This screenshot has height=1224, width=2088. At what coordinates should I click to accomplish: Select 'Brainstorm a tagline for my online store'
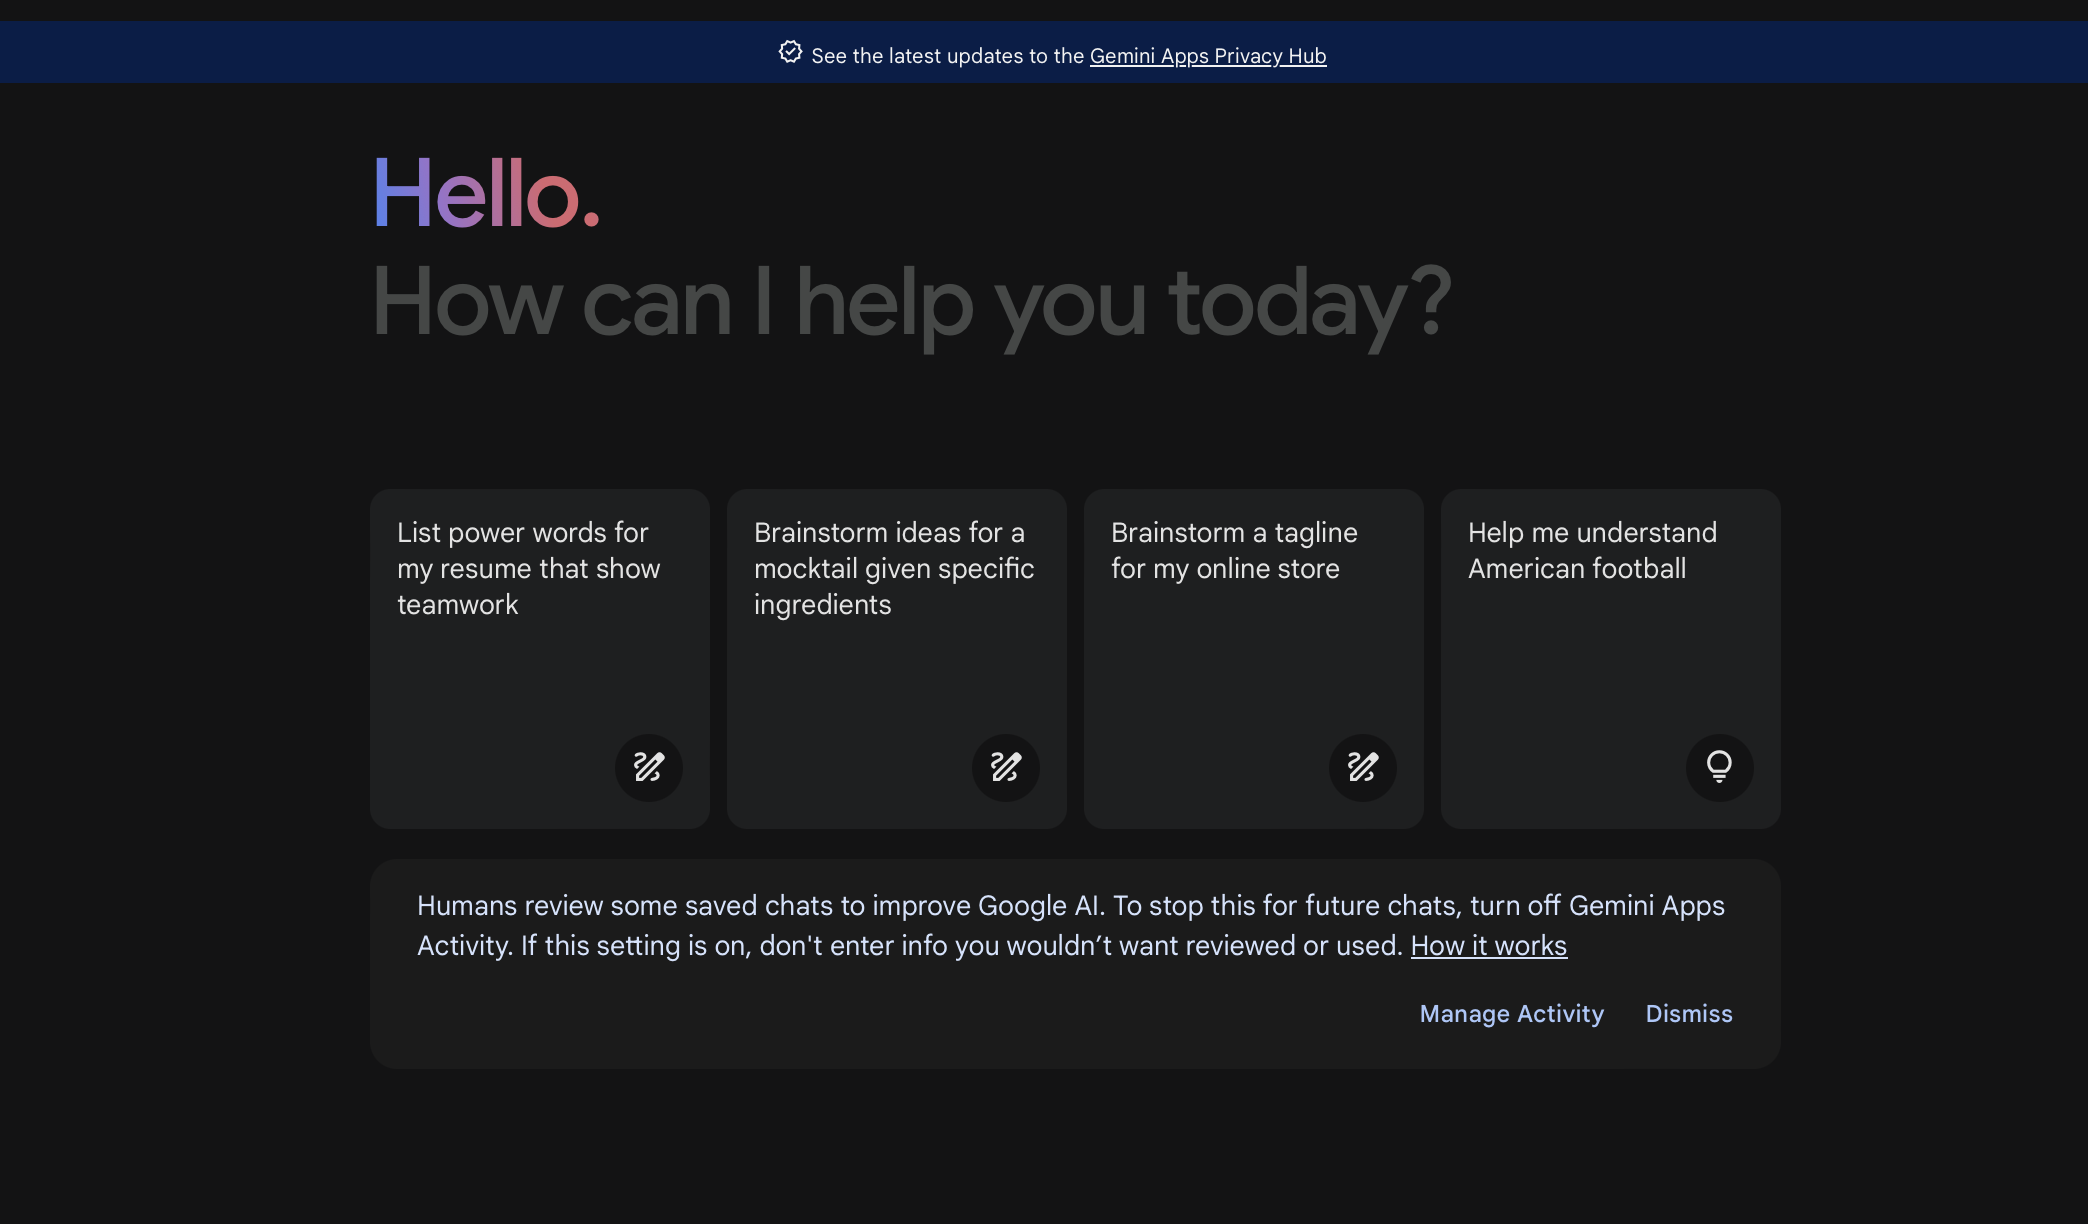tap(1233, 550)
